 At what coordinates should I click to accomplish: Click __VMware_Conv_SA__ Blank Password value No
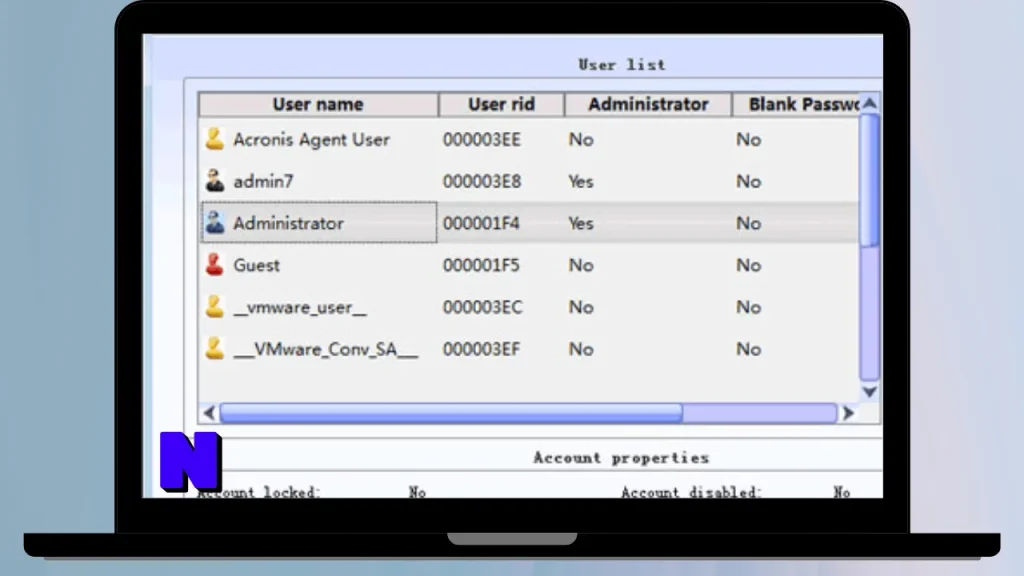tap(748, 349)
